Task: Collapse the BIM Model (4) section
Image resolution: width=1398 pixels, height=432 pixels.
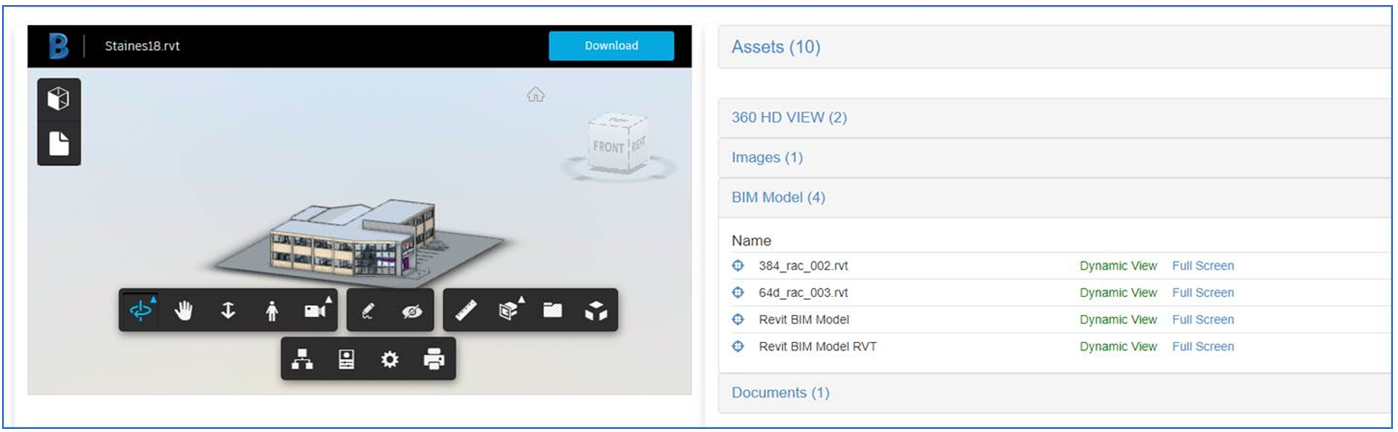Action: coord(1054,198)
